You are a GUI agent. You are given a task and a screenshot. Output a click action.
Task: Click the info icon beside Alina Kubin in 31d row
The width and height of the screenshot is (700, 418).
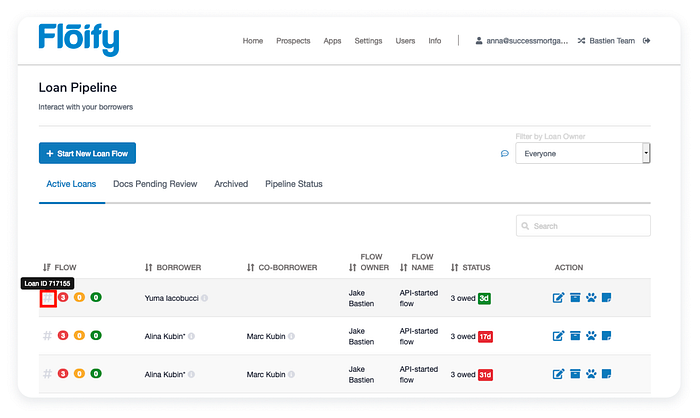pos(191,374)
